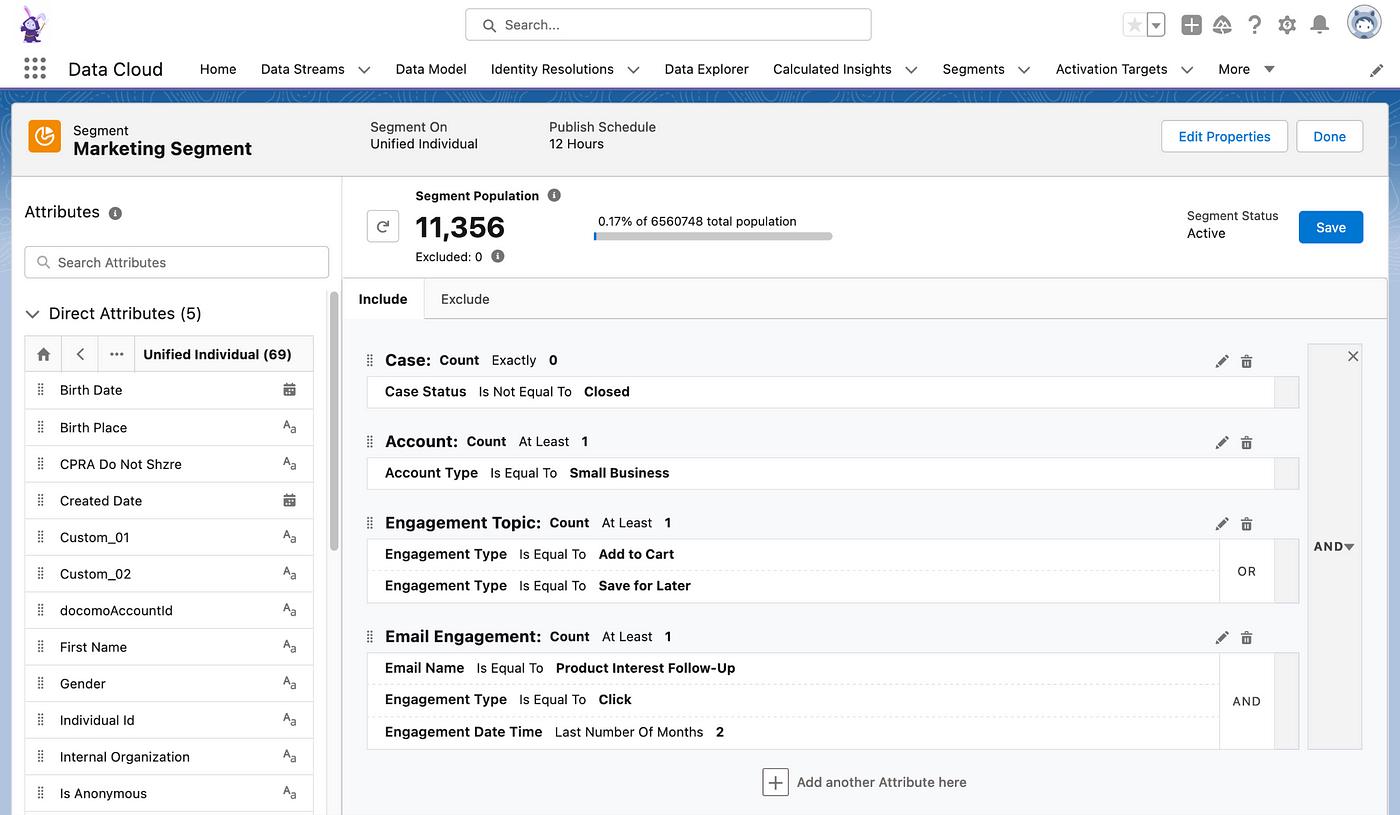Delete the Email Engagement rule
Viewport: 1400px width, 815px height.
pyautogui.click(x=1246, y=638)
